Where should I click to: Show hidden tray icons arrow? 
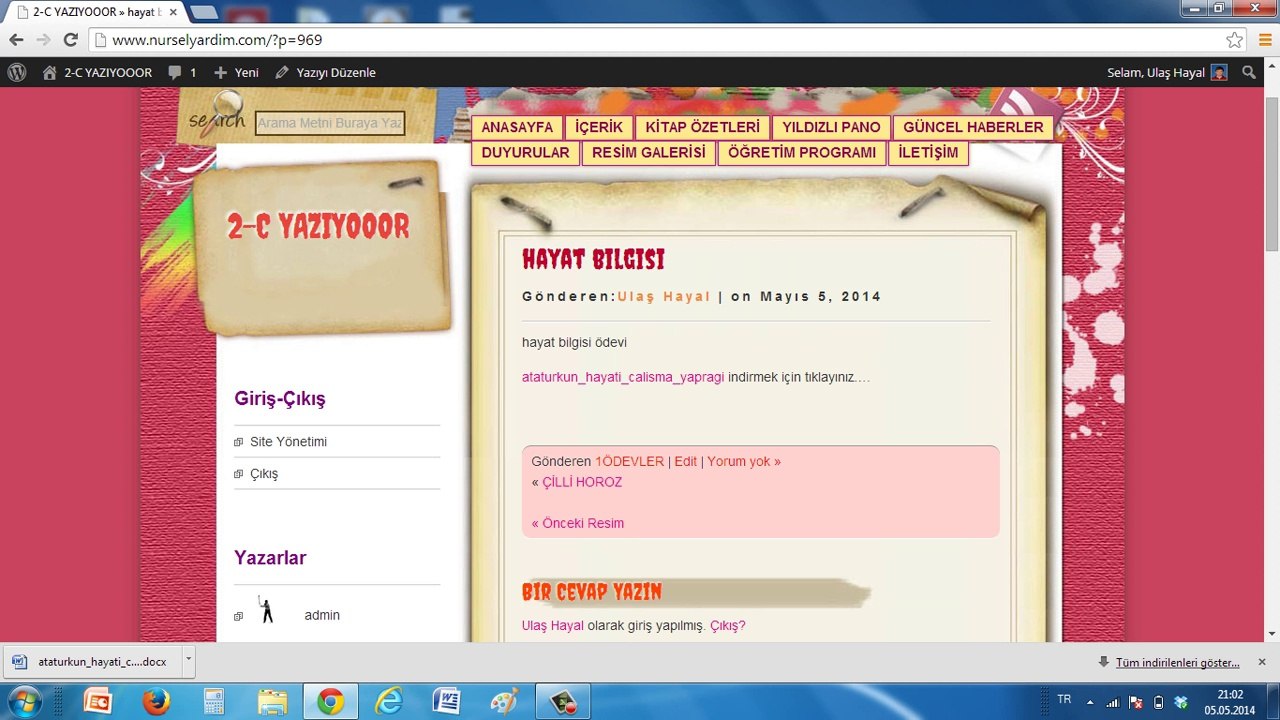[1090, 702]
